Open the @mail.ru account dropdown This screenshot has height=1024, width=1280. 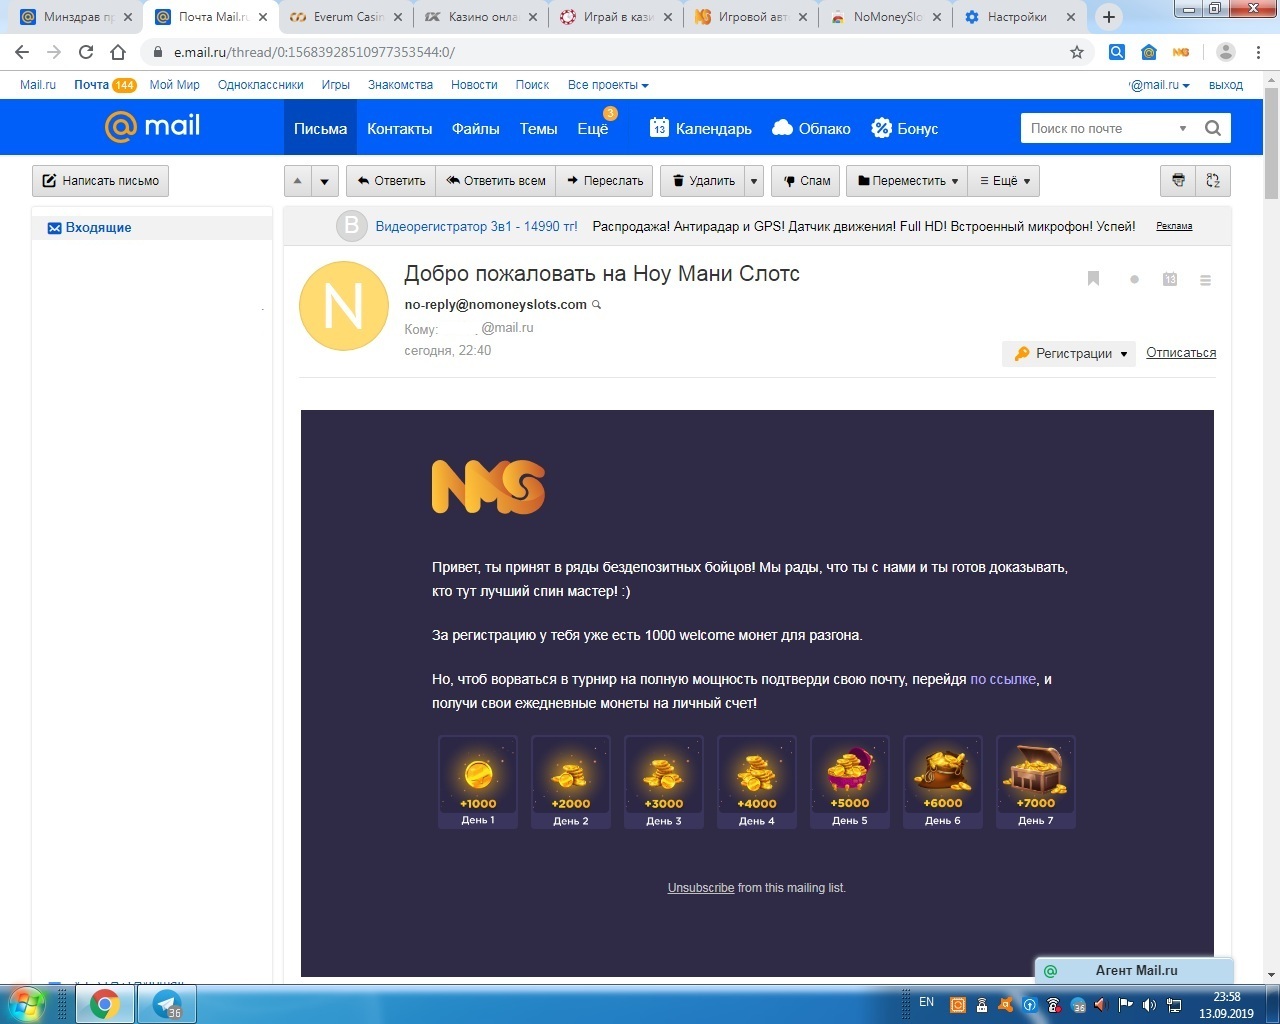(x=1159, y=85)
